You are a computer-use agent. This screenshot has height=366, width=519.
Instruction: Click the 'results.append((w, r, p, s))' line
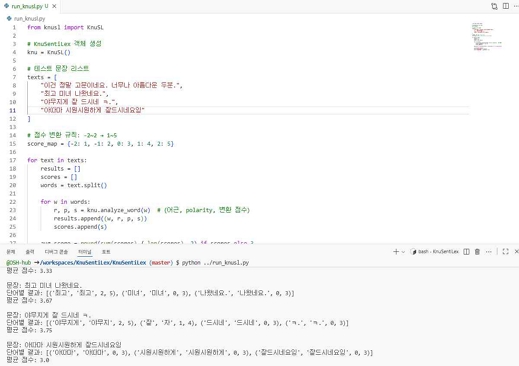[100, 219]
